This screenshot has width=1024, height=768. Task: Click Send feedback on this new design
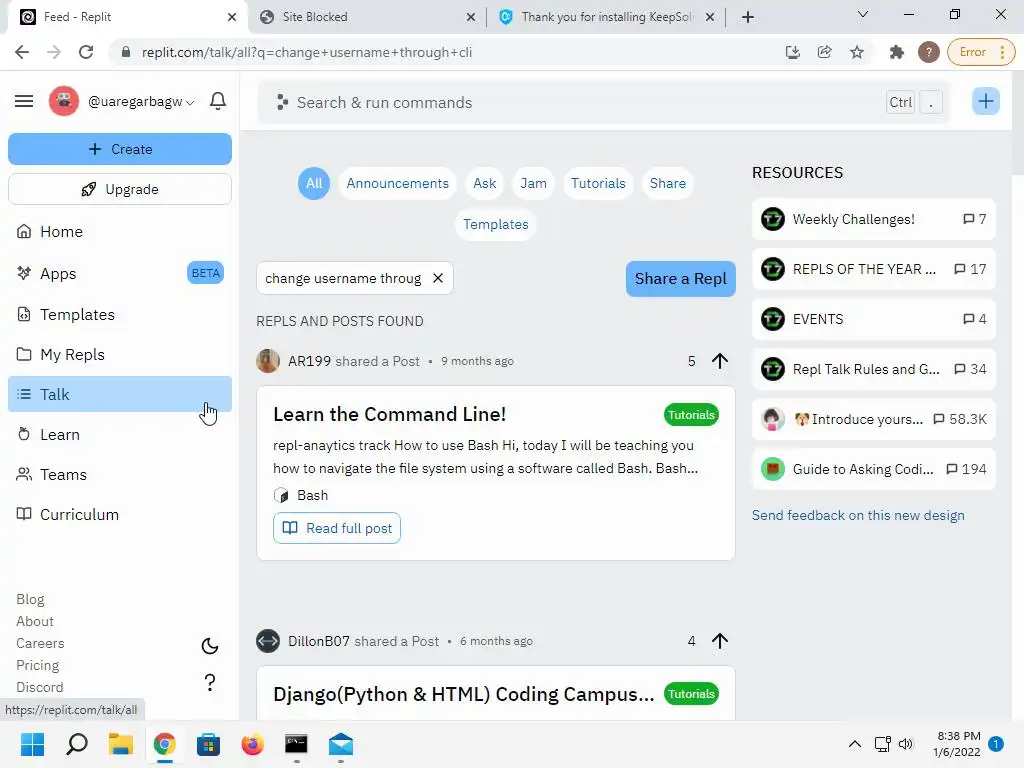click(857, 515)
